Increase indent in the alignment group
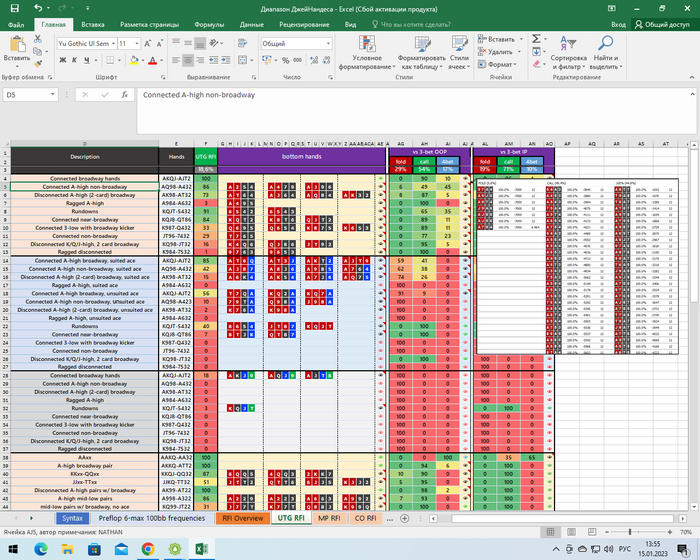The height and width of the screenshot is (560, 700). (225, 60)
